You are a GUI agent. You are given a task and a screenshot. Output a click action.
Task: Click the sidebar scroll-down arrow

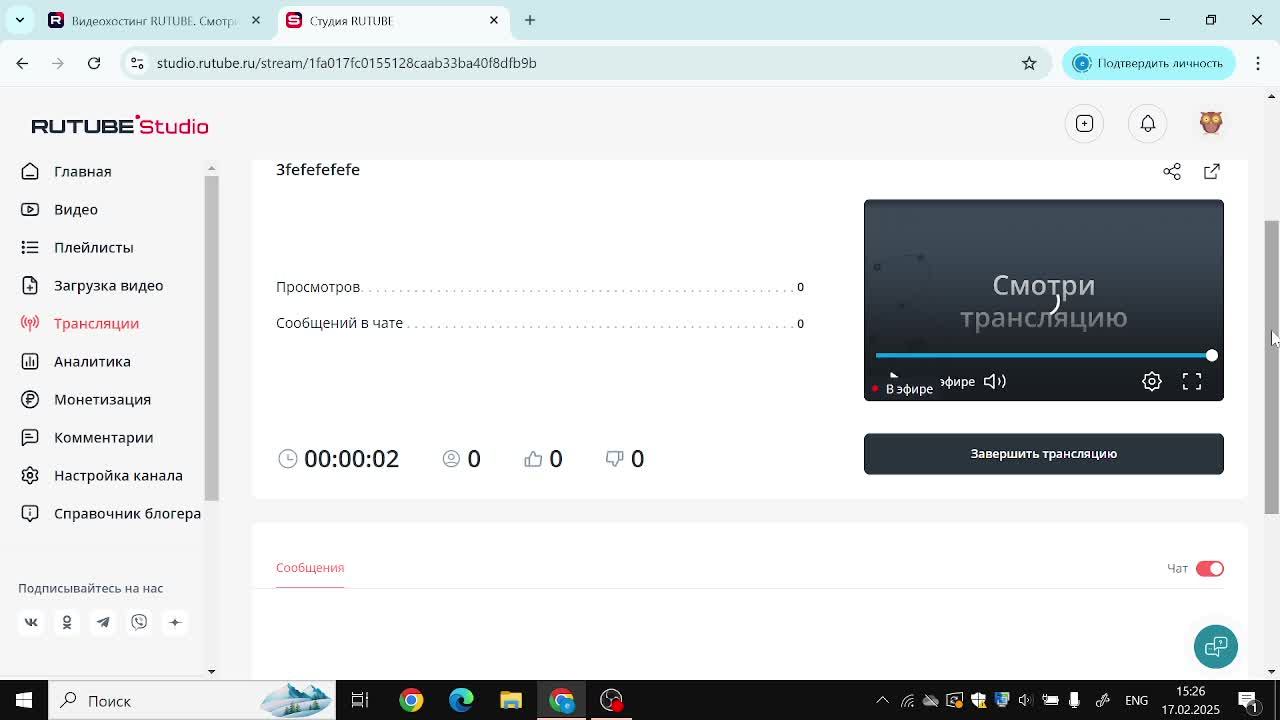click(x=211, y=671)
